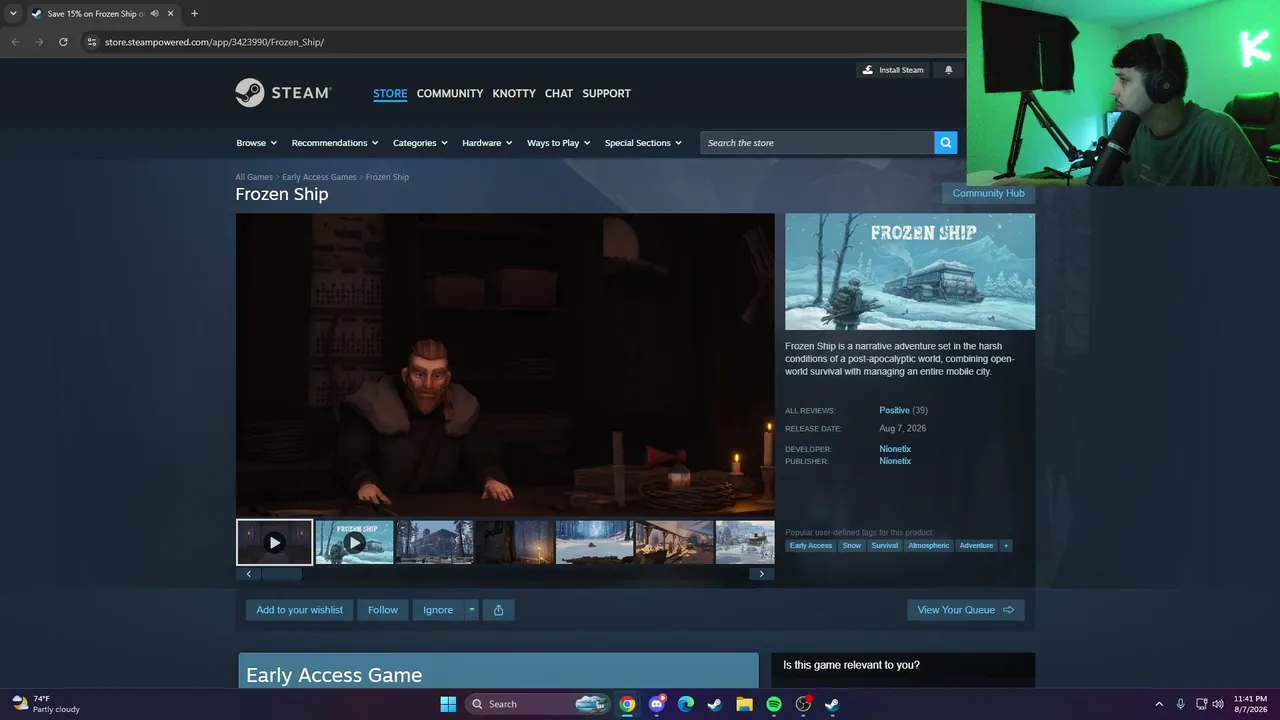1280x720 pixels.
Task: Click the Install Steam button
Action: pyautogui.click(x=893, y=70)
